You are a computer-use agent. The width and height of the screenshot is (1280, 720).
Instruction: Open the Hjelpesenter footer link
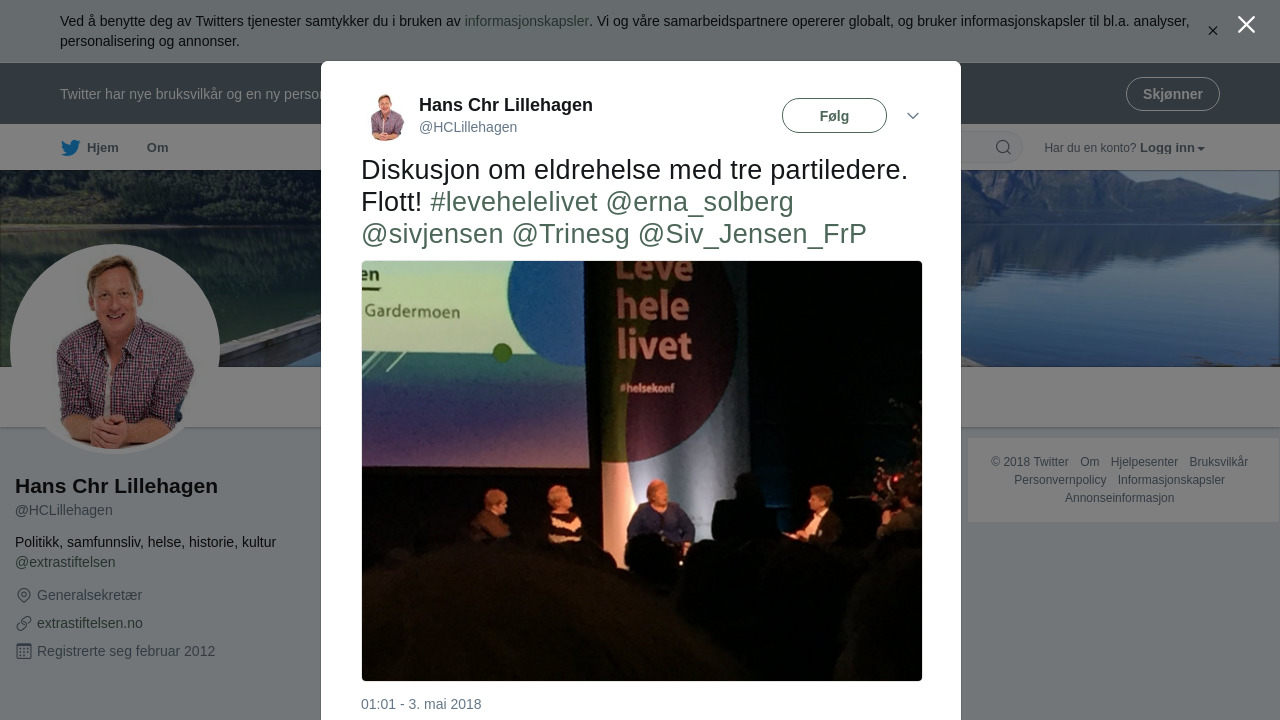point(1144,462)
